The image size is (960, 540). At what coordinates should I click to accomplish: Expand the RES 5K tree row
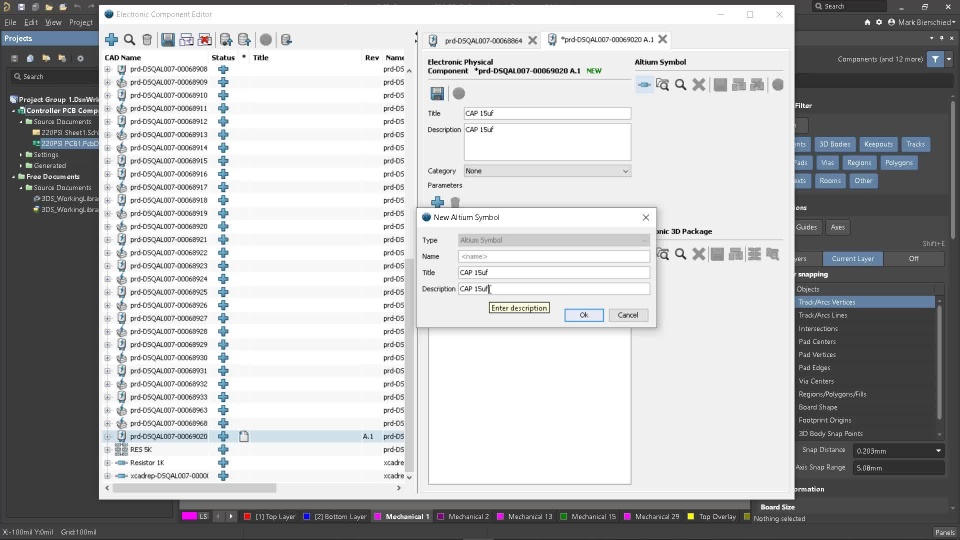coord(108,449)
